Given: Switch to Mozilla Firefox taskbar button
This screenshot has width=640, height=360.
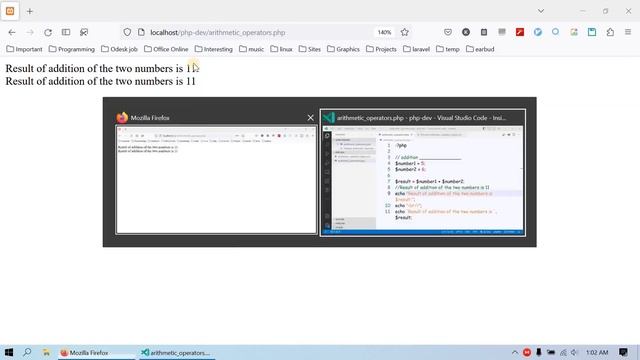Looking at the screenshot, I should point(96,353).
